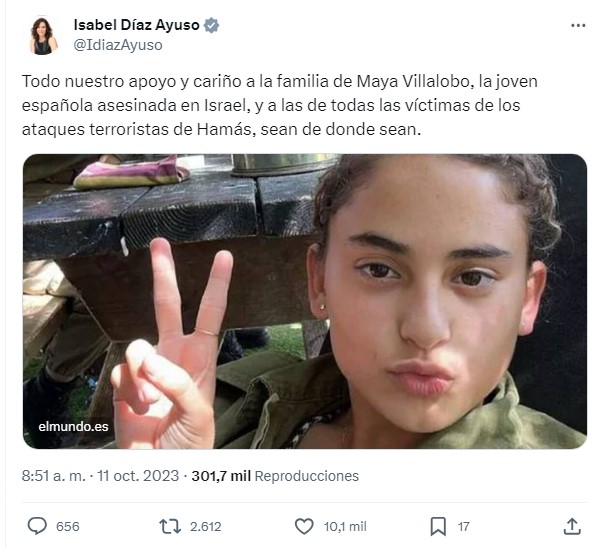The image size is (602, 549).
Task: Open Isabel Díaz Ayuso's profile picture
Action: pos(43,35)
